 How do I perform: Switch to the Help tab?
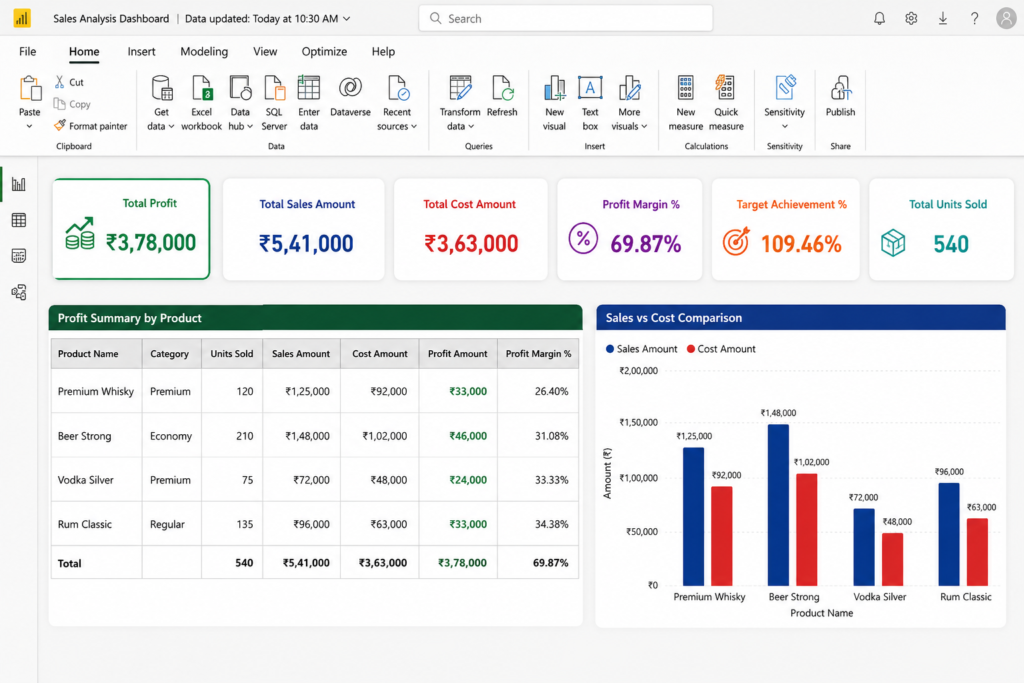pyautogui.click(x=383, y=52)
